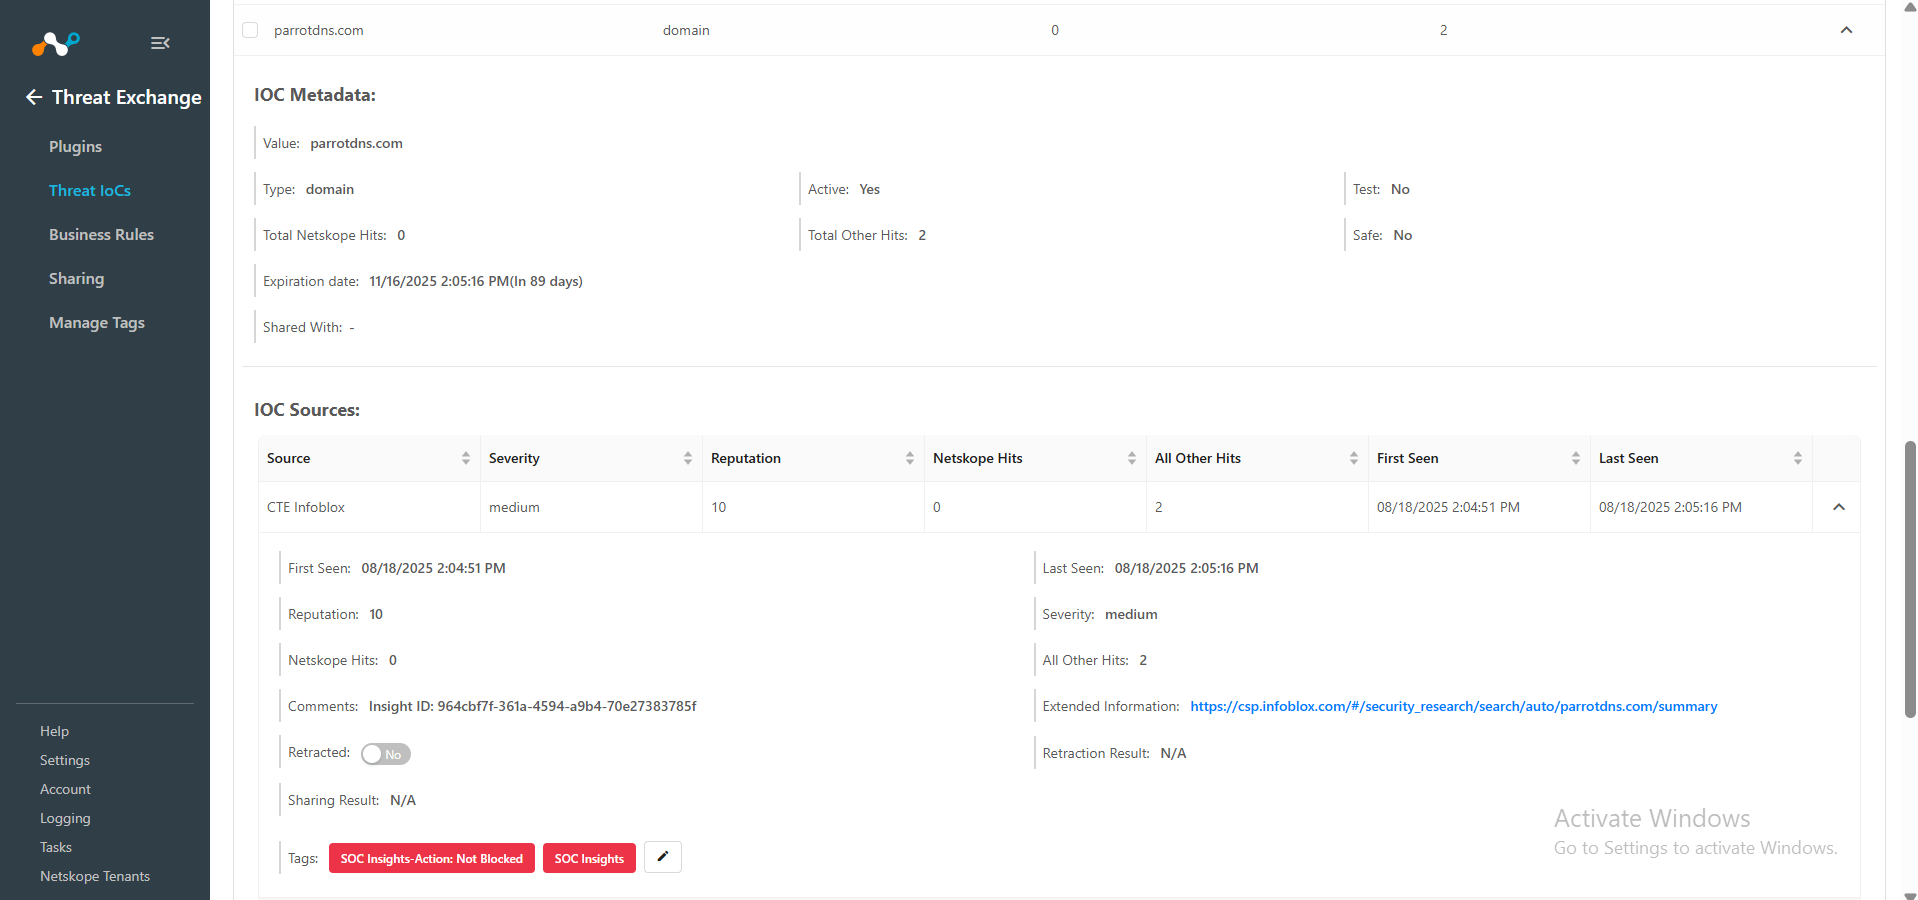
Task: Open Help page
Action: tap(54, 731)
